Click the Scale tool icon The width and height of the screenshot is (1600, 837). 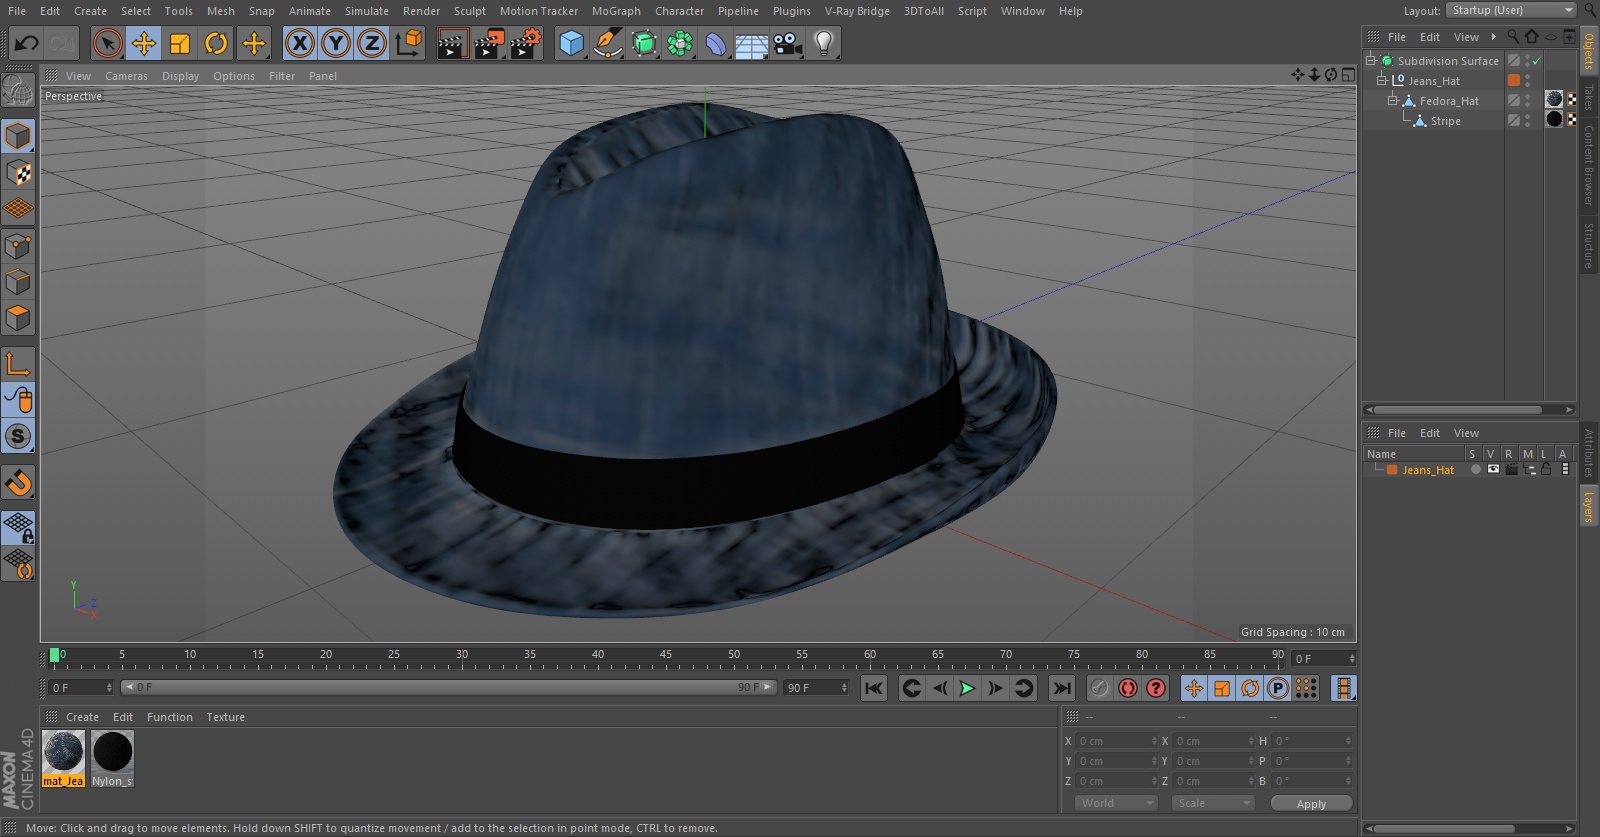[180, 43]
